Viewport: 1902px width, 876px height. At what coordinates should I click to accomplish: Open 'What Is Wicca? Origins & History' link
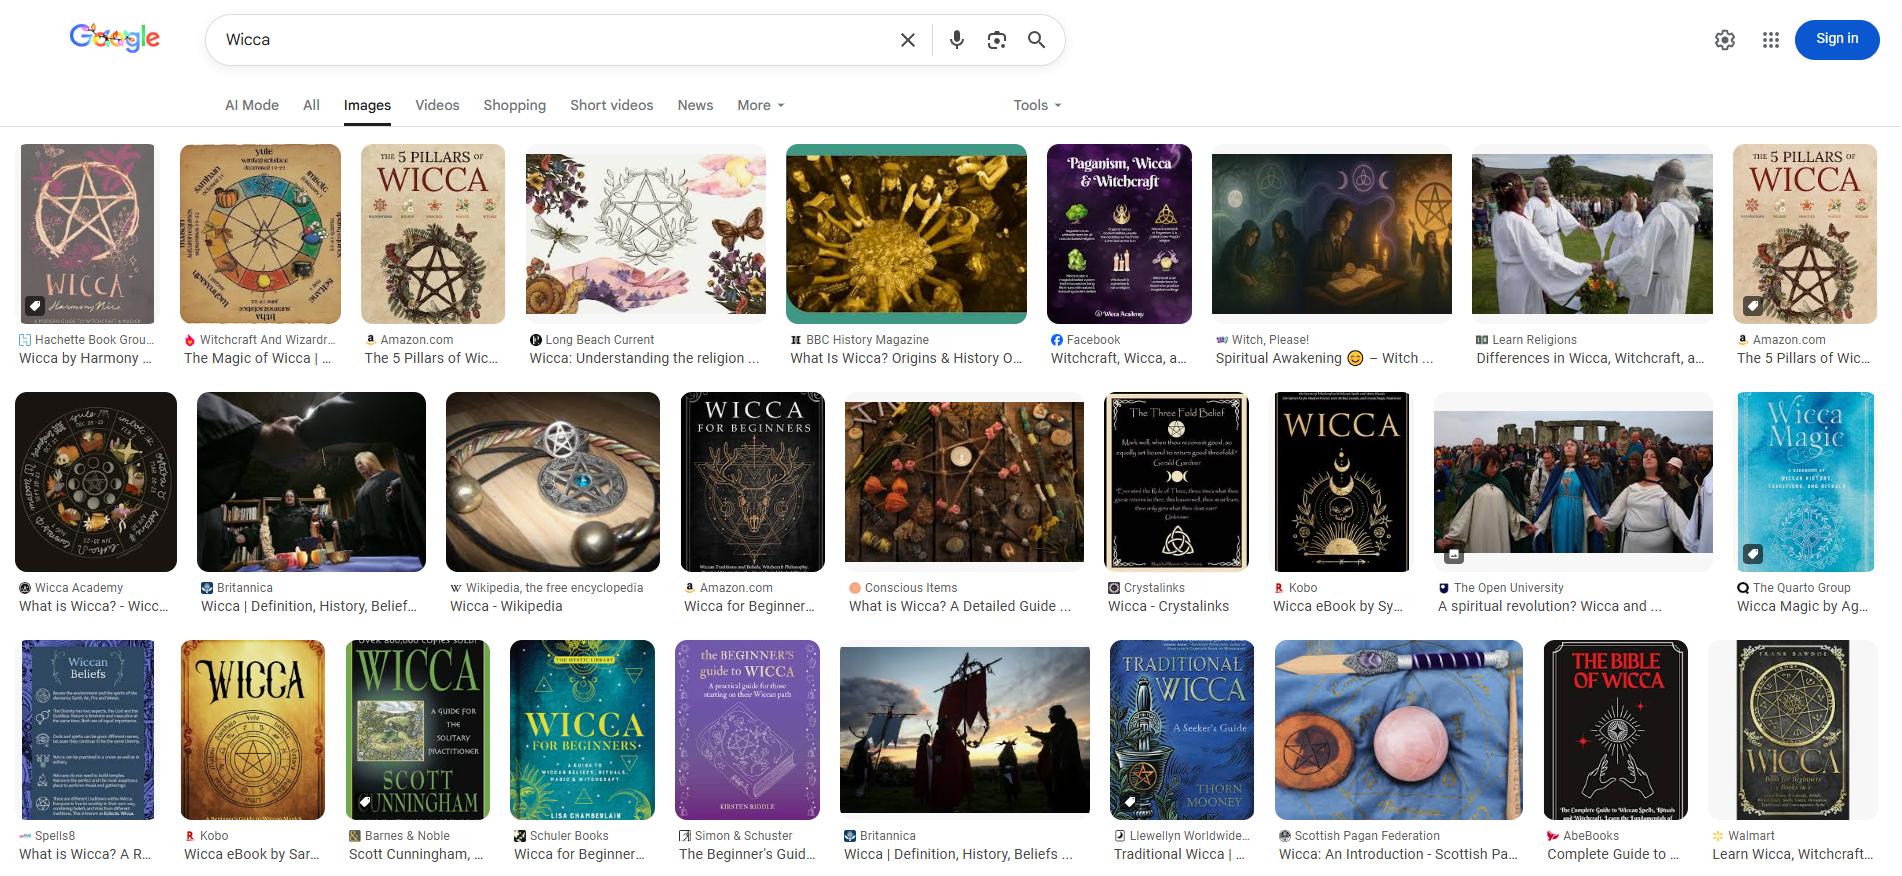[x=906, y=358]
